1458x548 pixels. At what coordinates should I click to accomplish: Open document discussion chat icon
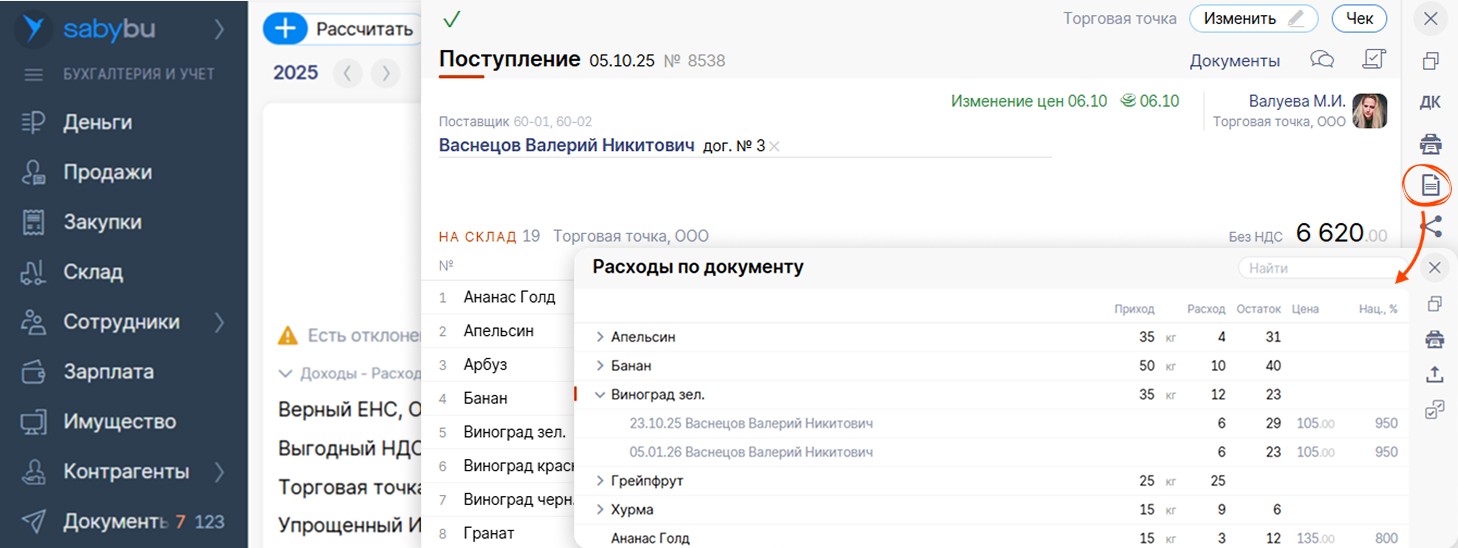coord(1322,60)
